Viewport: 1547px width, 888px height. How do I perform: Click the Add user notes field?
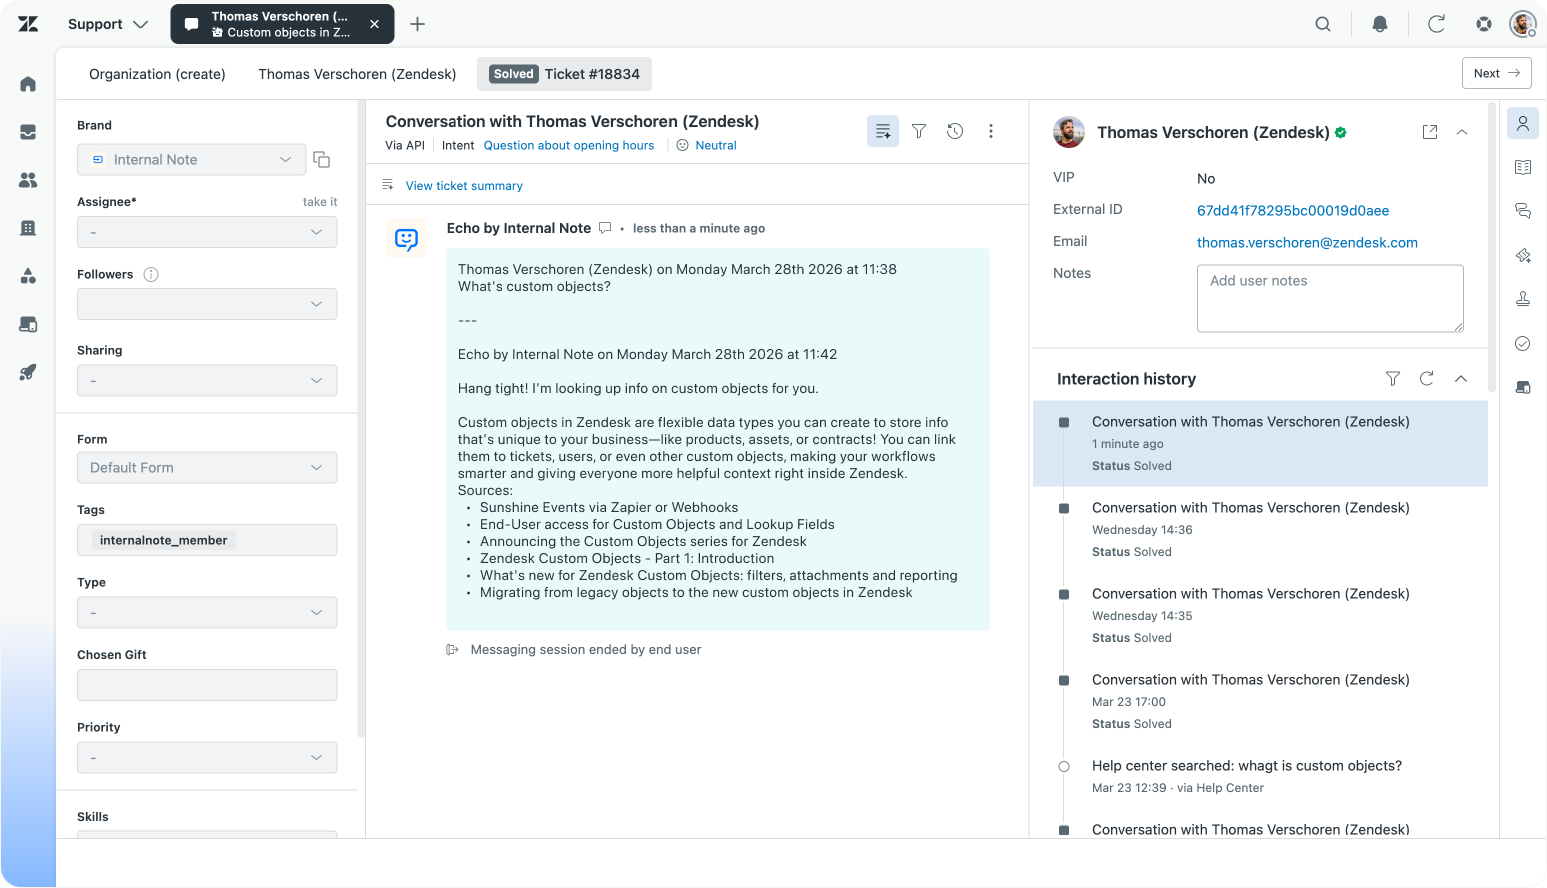[1330, 298]
